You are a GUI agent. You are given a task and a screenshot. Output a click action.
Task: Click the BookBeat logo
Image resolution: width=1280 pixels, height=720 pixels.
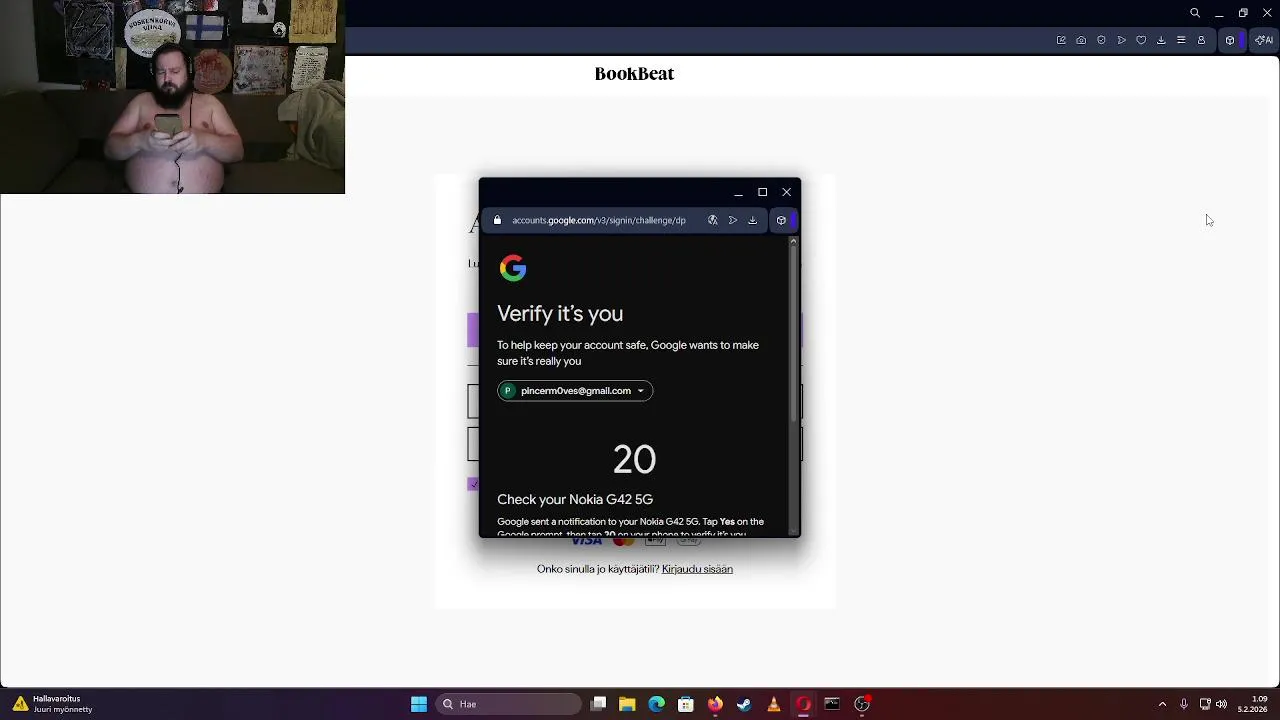click(634, 74)
